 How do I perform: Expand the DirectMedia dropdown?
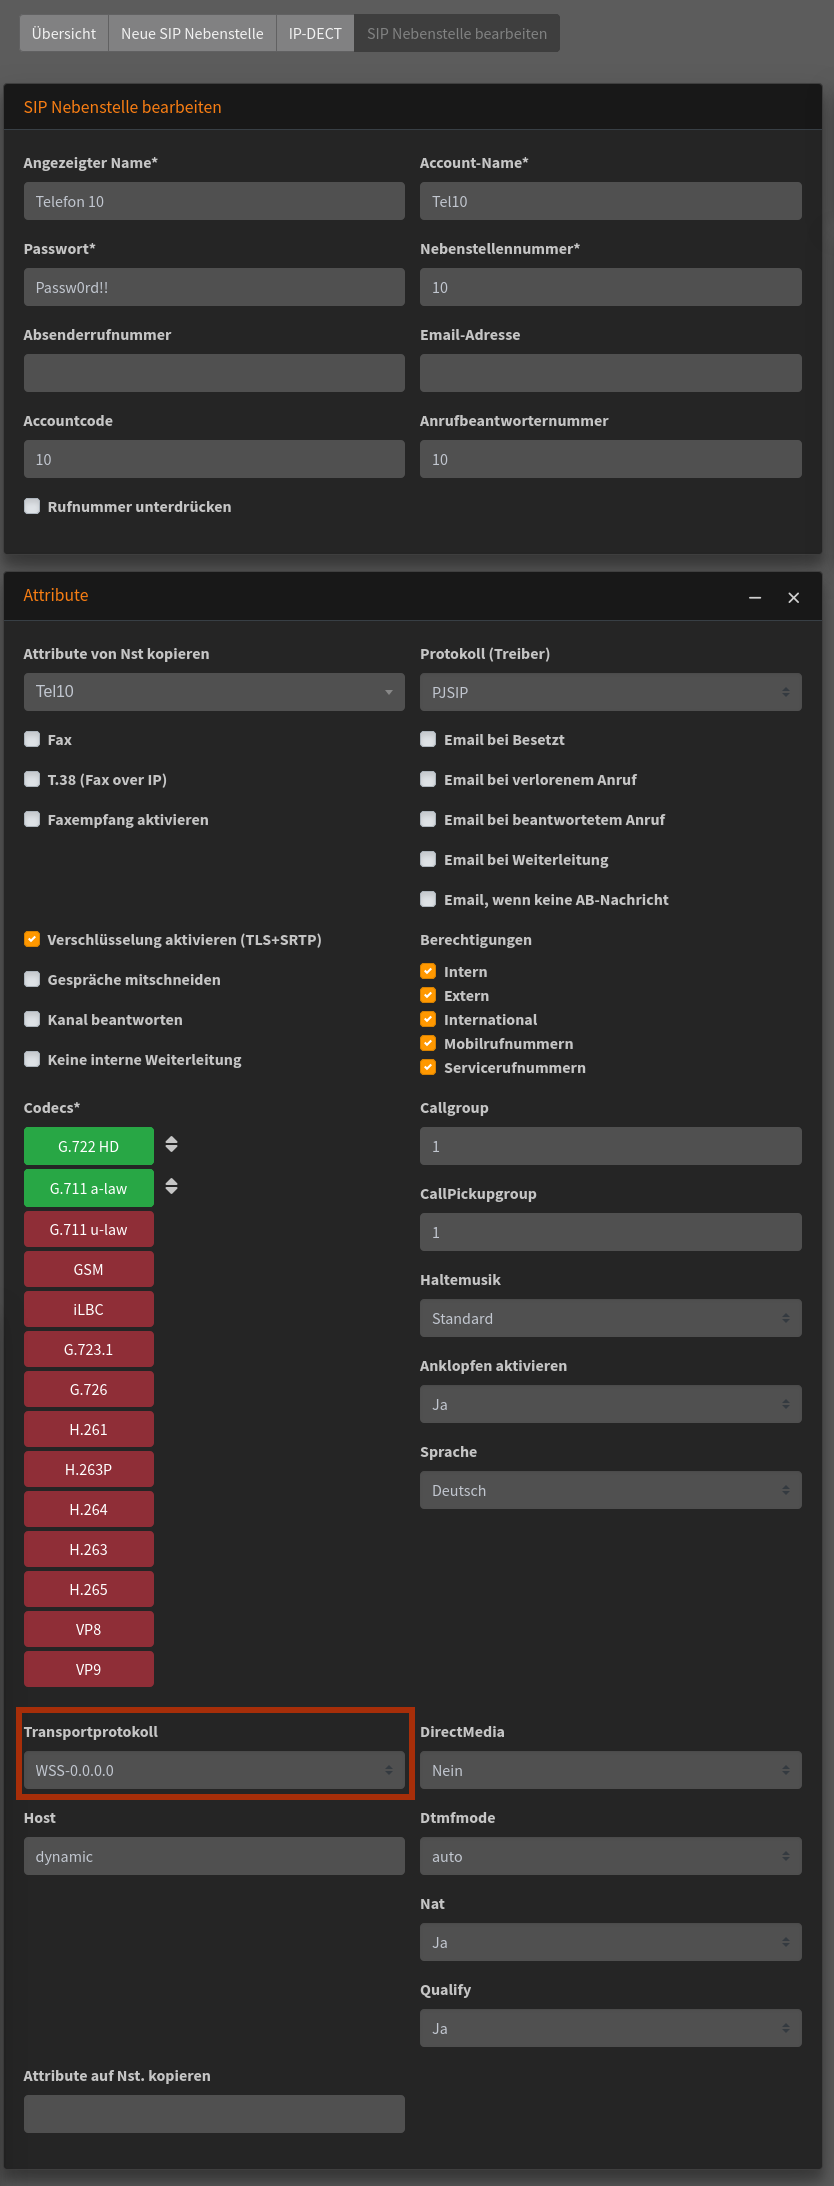pos(611,1770)
